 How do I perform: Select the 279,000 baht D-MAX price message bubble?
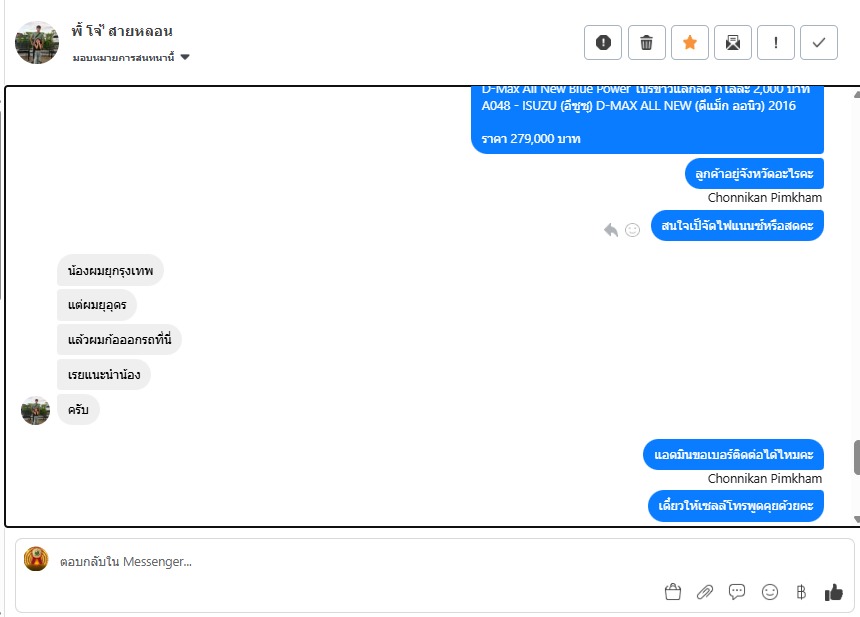pos(647,120)
